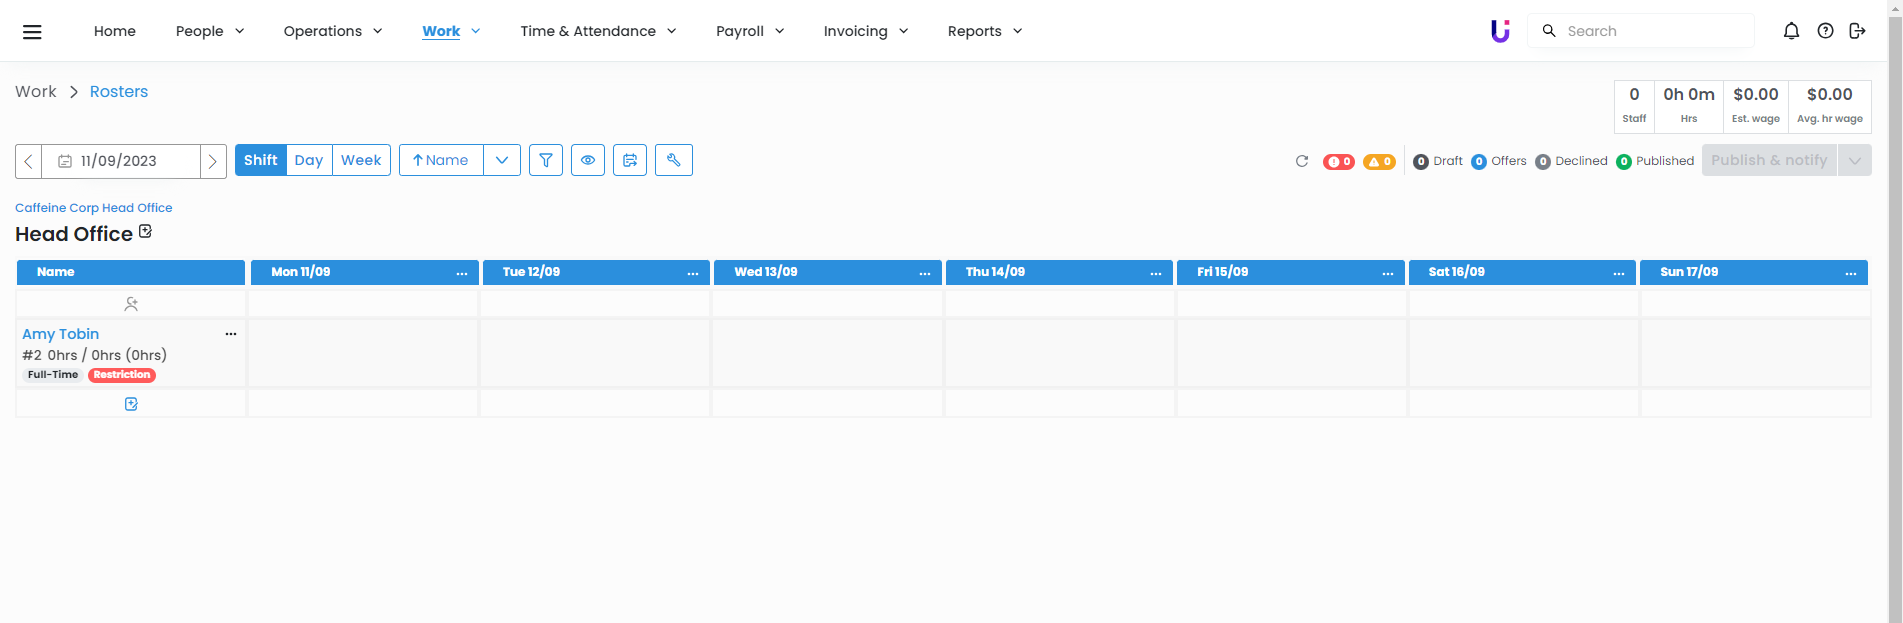This screenshot has width=1903, height=623.
Task: Refresh the roster with reload icon
Action: click(x=1302, y=161)
